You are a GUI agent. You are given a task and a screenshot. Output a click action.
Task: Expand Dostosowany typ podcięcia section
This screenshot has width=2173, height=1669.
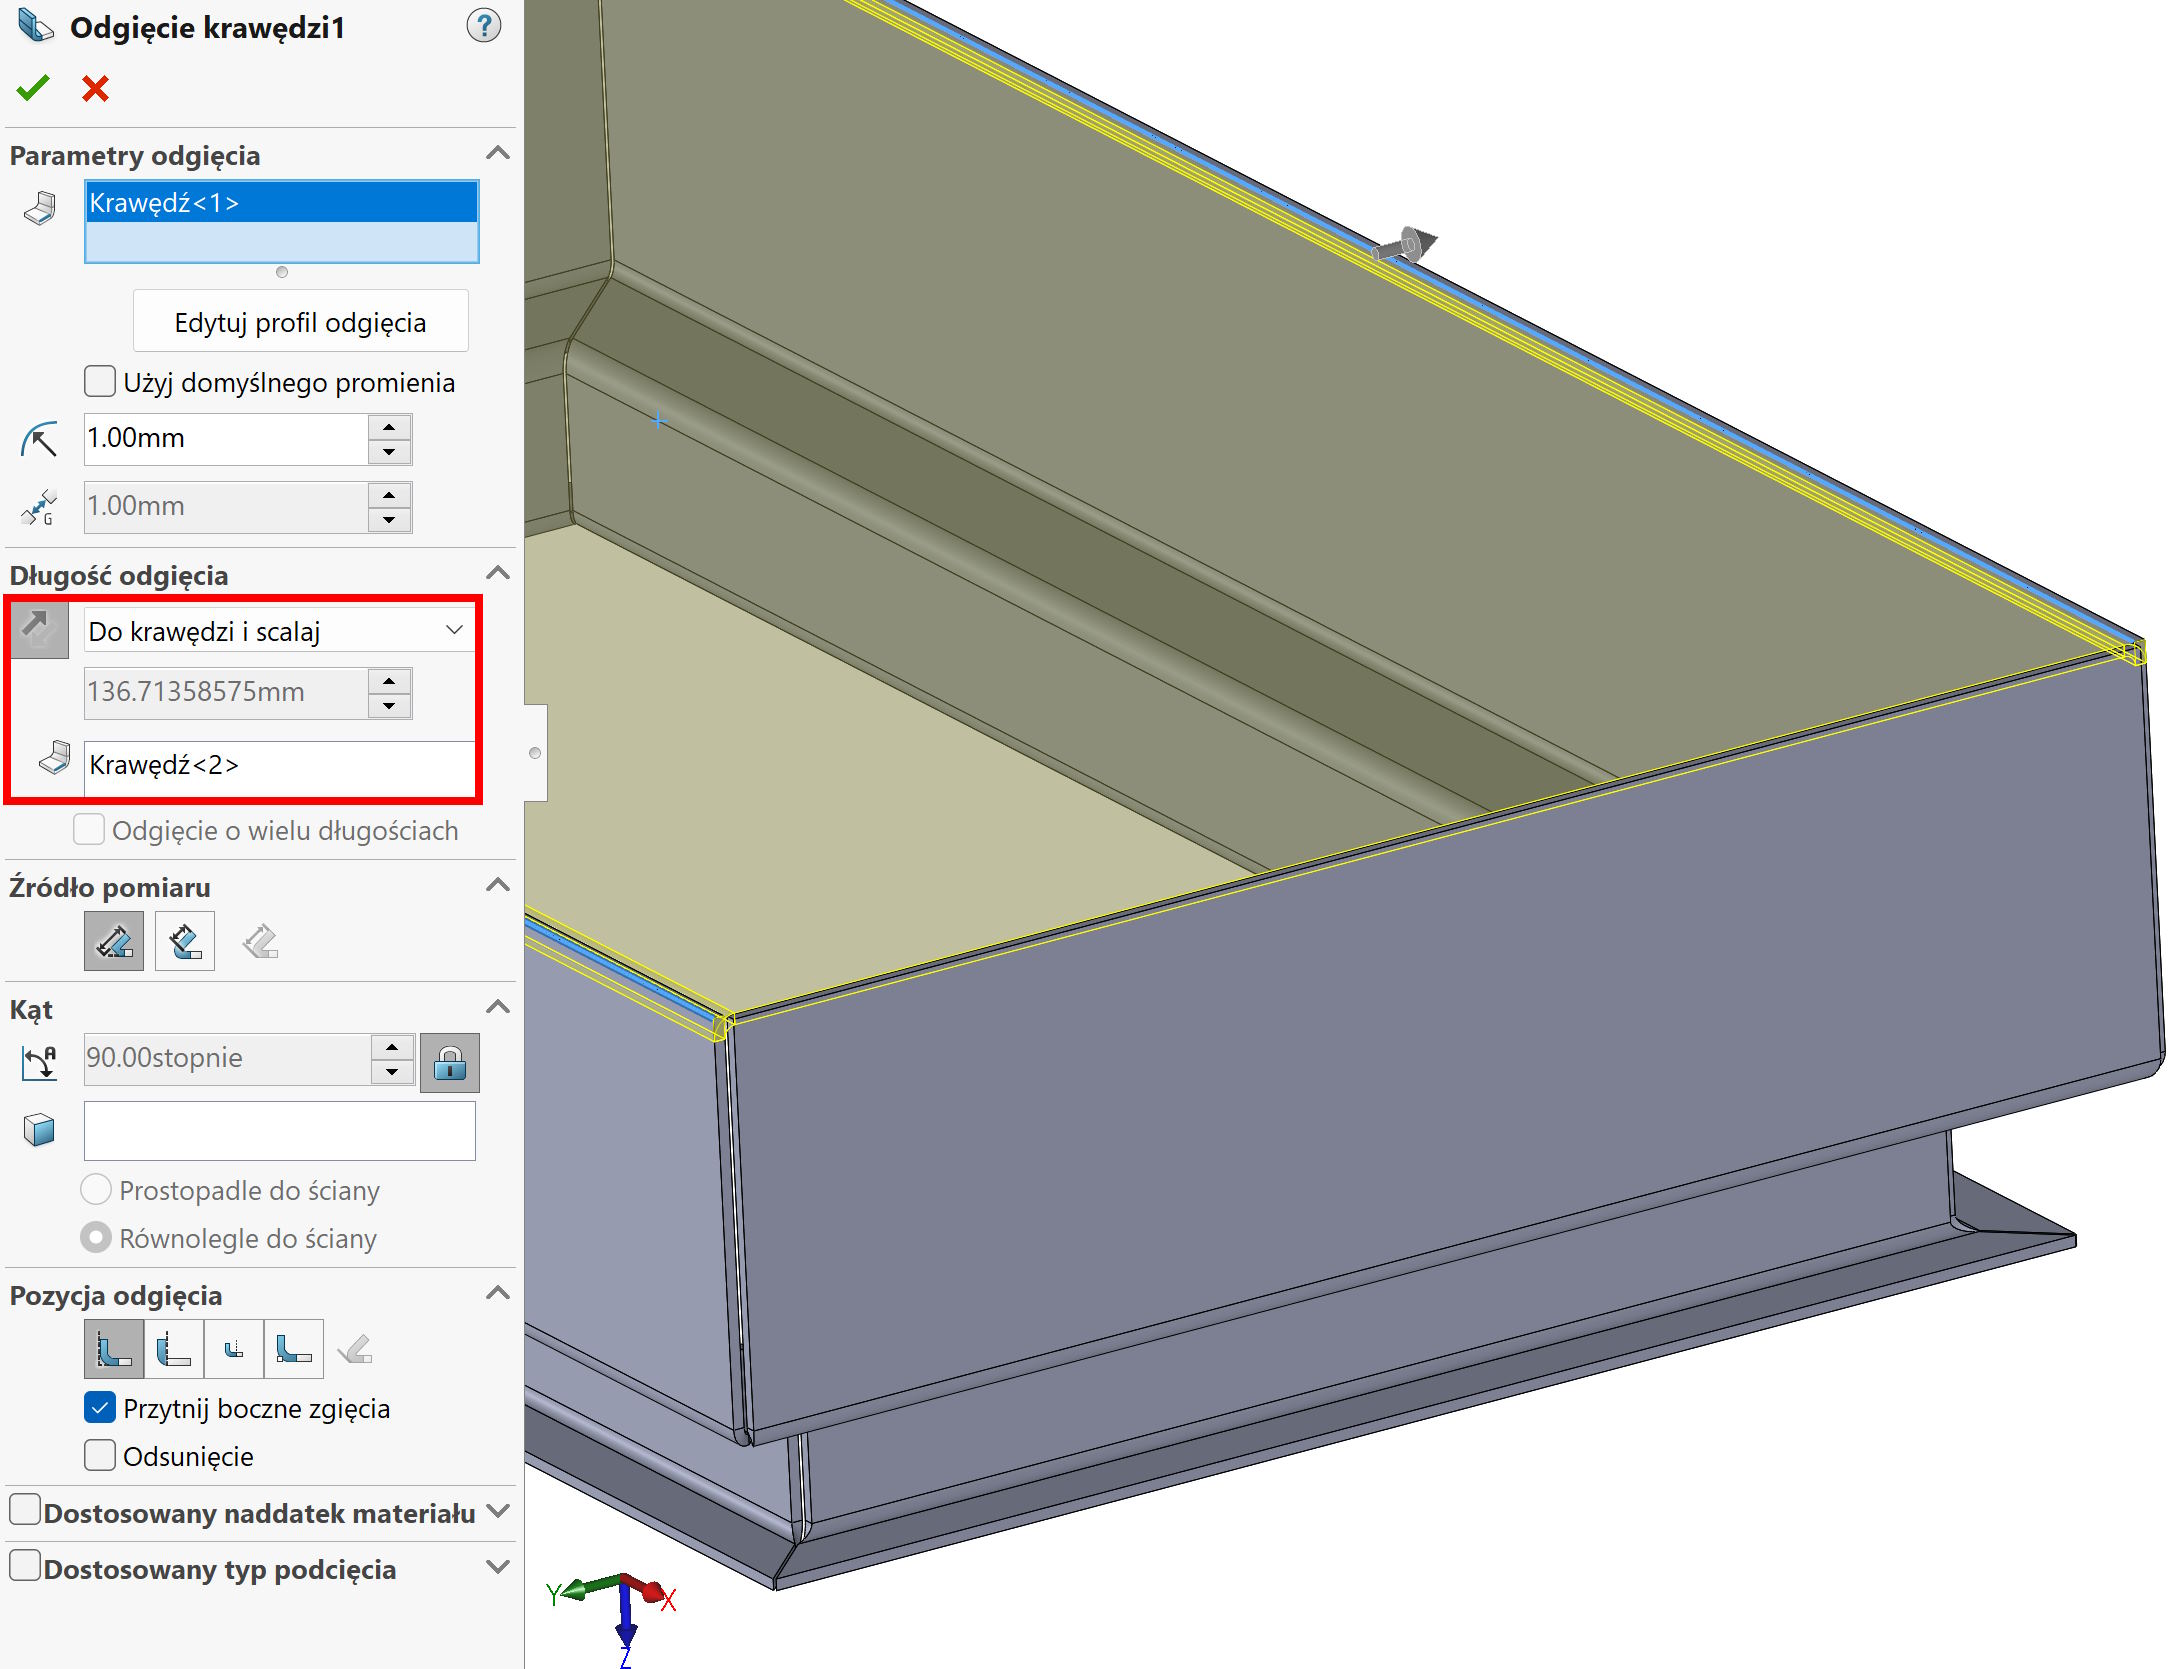pos(497,1568)
